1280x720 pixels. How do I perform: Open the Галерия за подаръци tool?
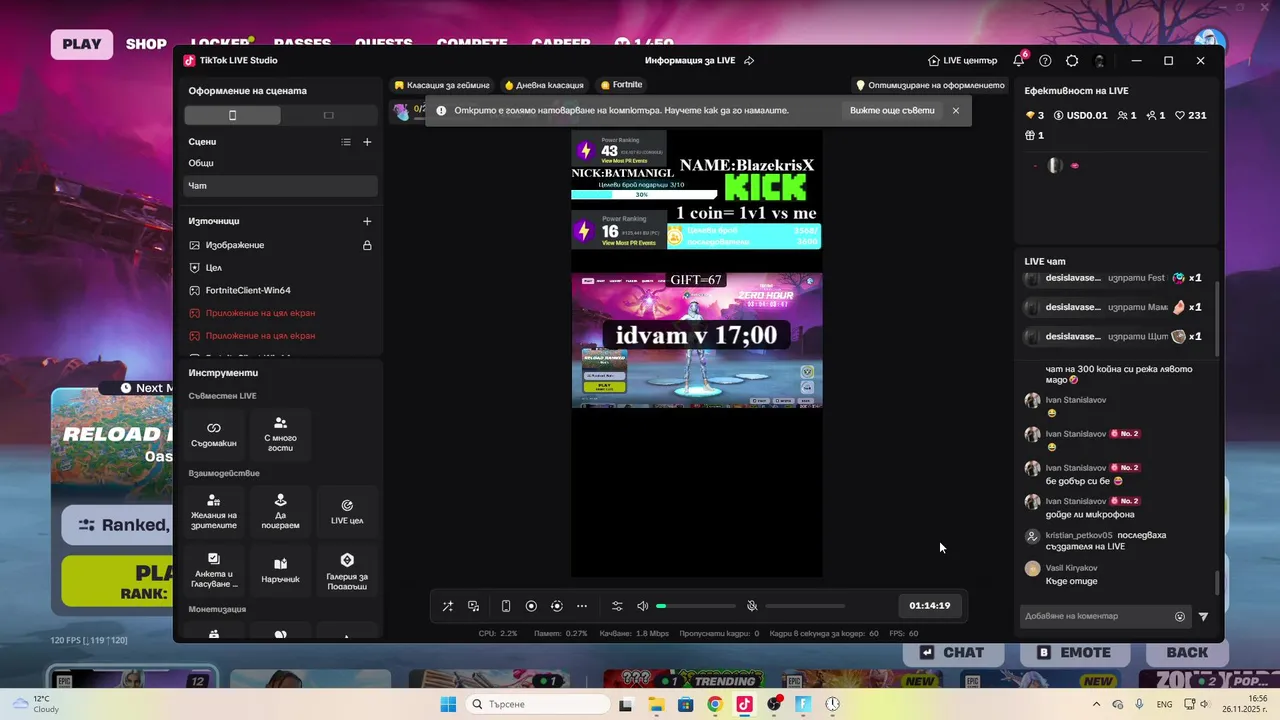(x=347, y=570)
